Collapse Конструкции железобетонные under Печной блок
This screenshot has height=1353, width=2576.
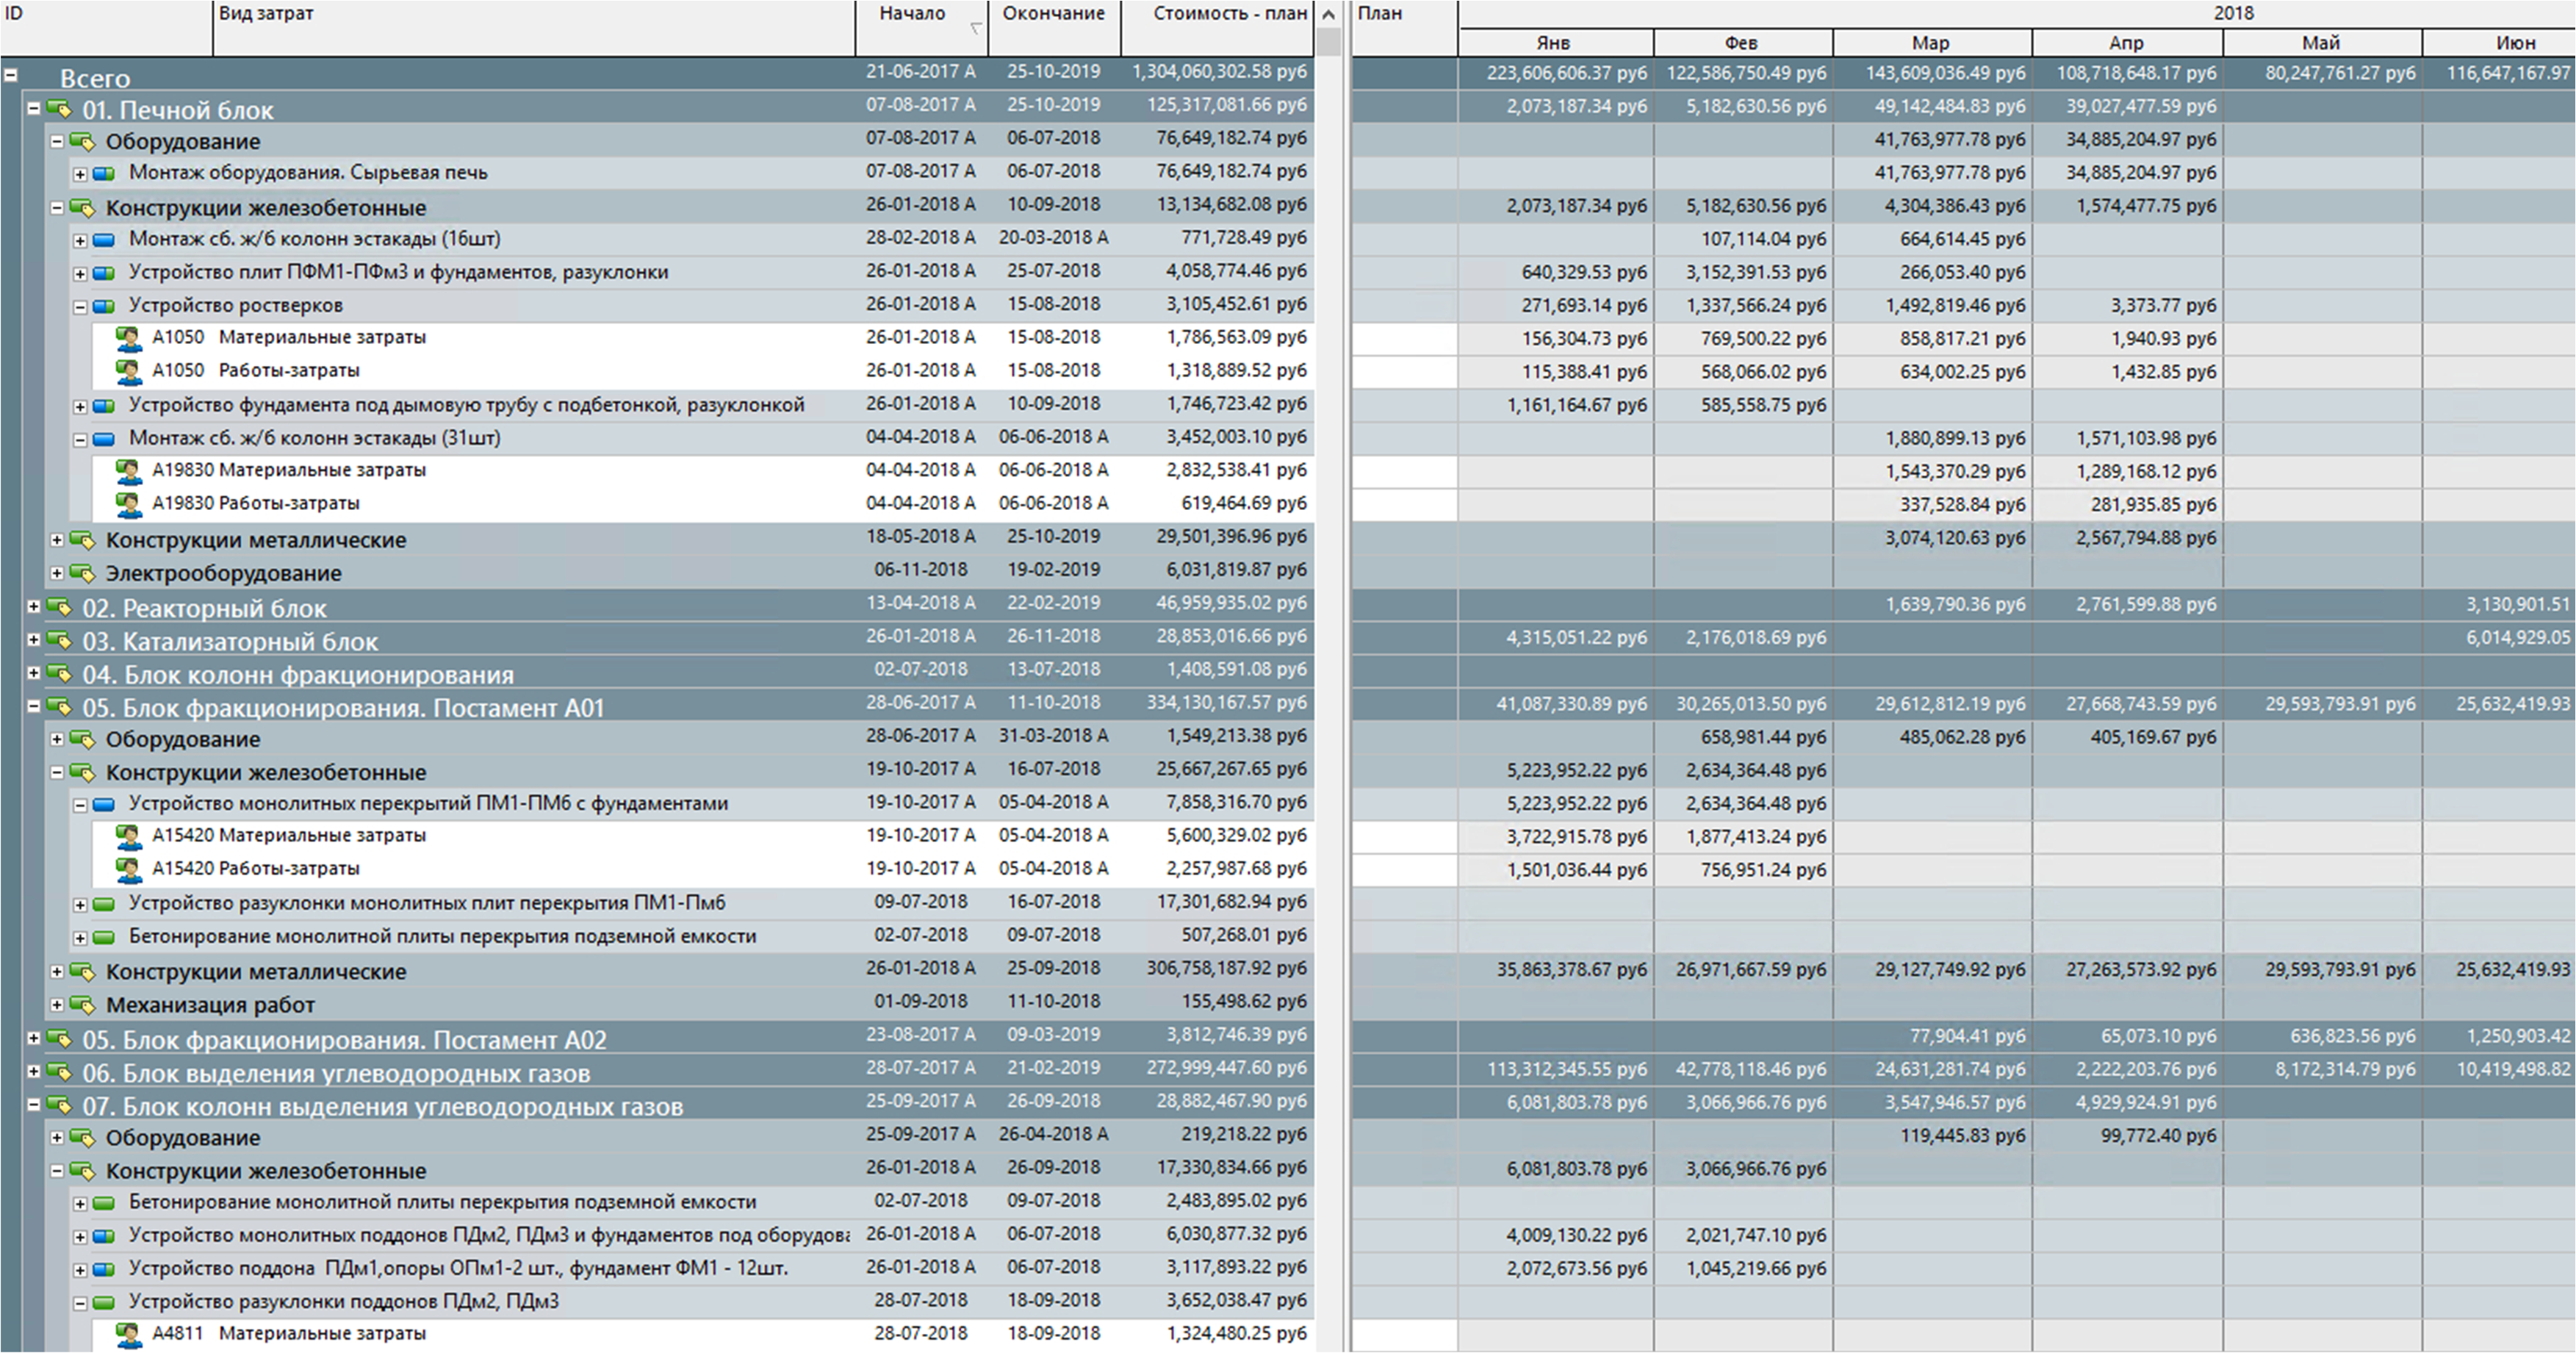click(57, 208)
